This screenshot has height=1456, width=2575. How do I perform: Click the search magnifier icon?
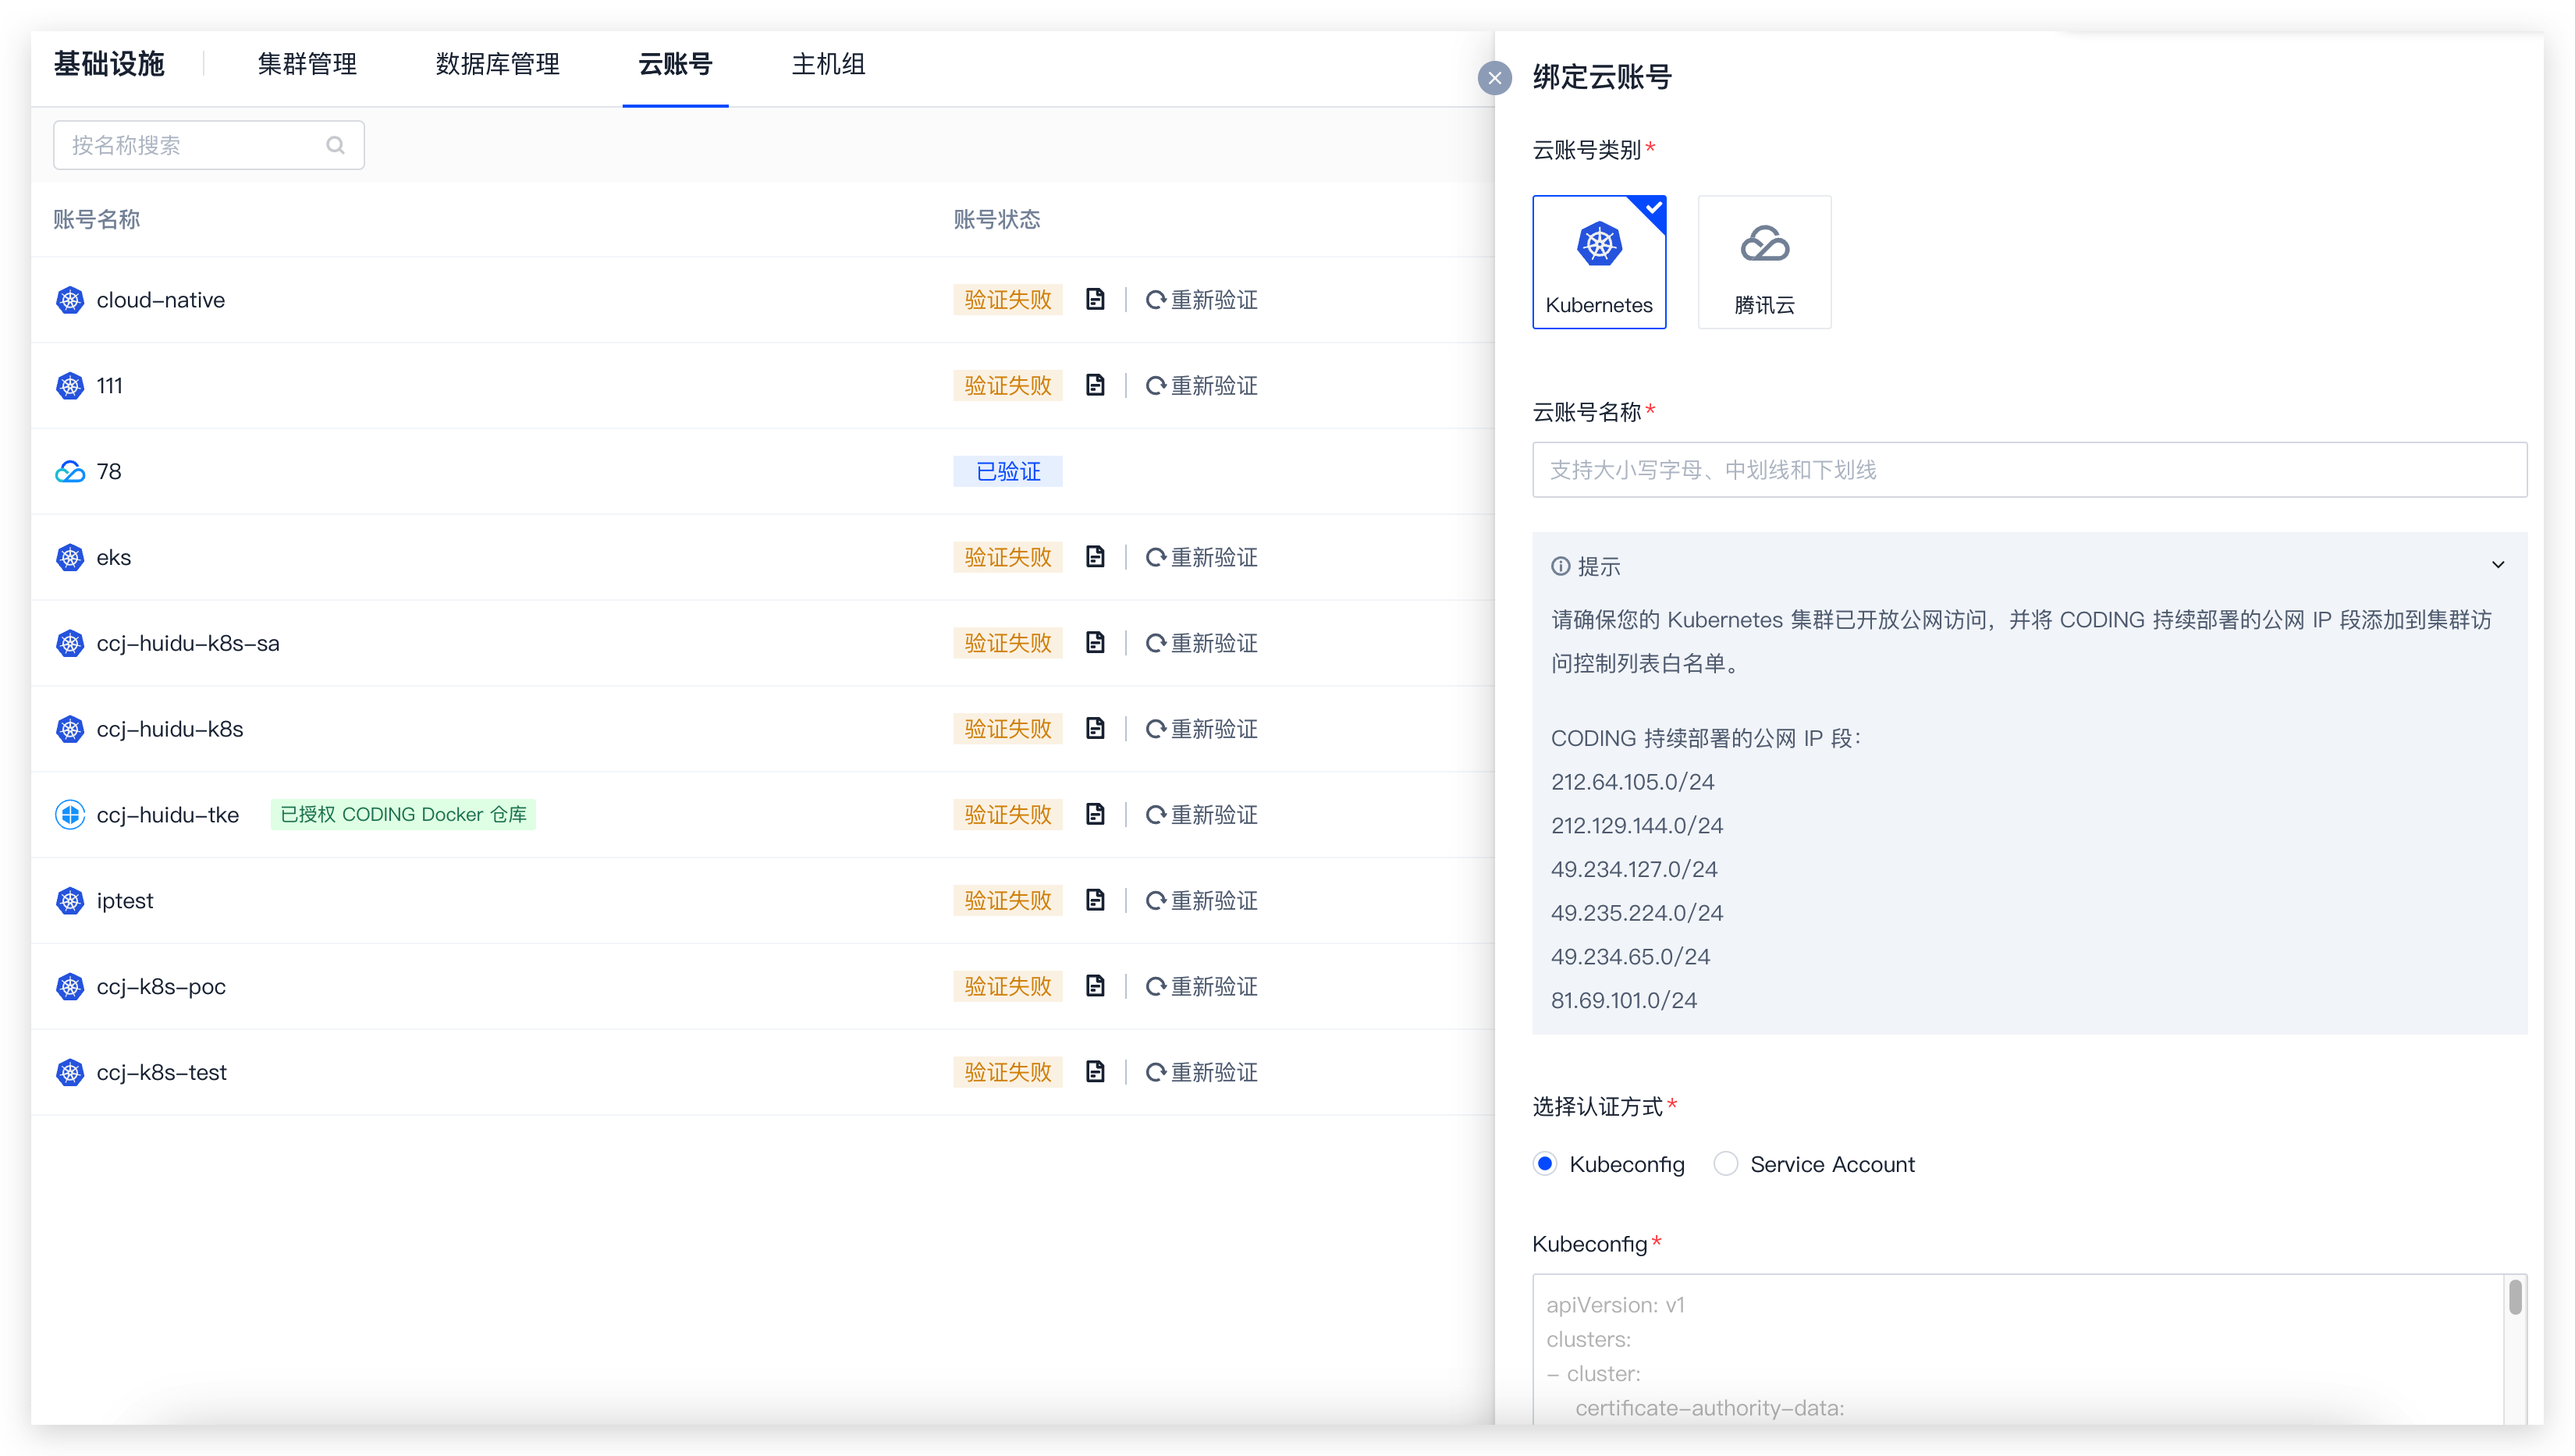click(335, 146)
